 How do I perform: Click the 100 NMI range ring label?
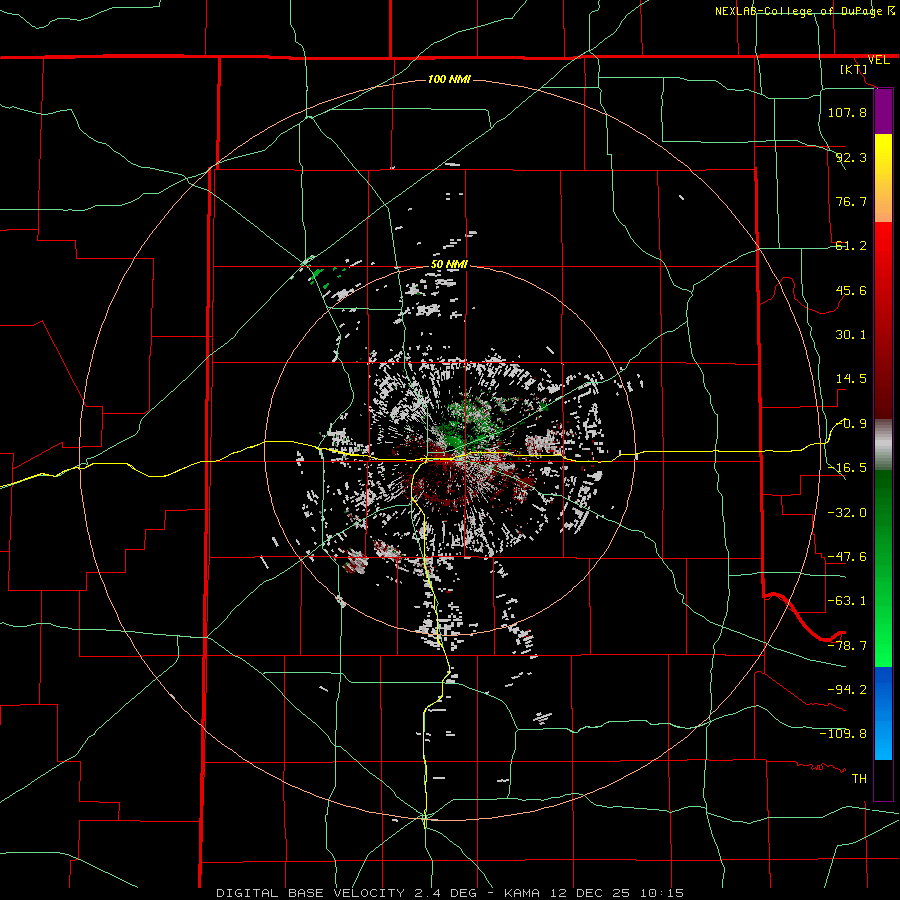[x=449, y=79]
